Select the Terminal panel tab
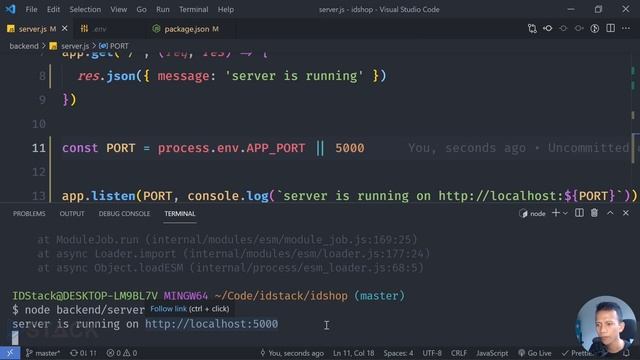This screenshot has width=640, height=360. click(x=180, y=213)
